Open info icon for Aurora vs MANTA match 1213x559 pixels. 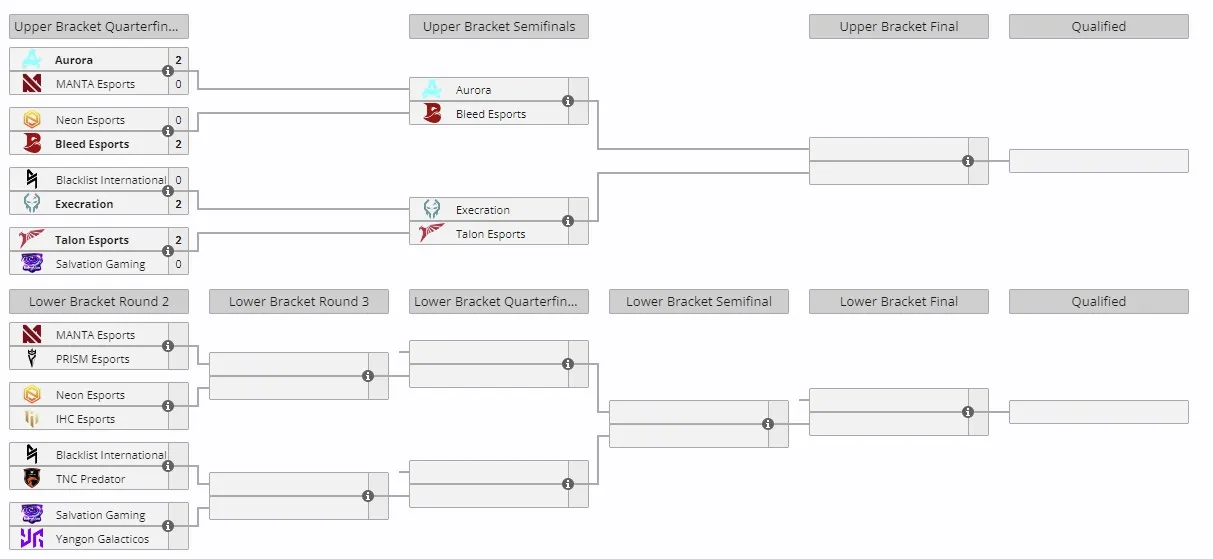coord(168,71)
